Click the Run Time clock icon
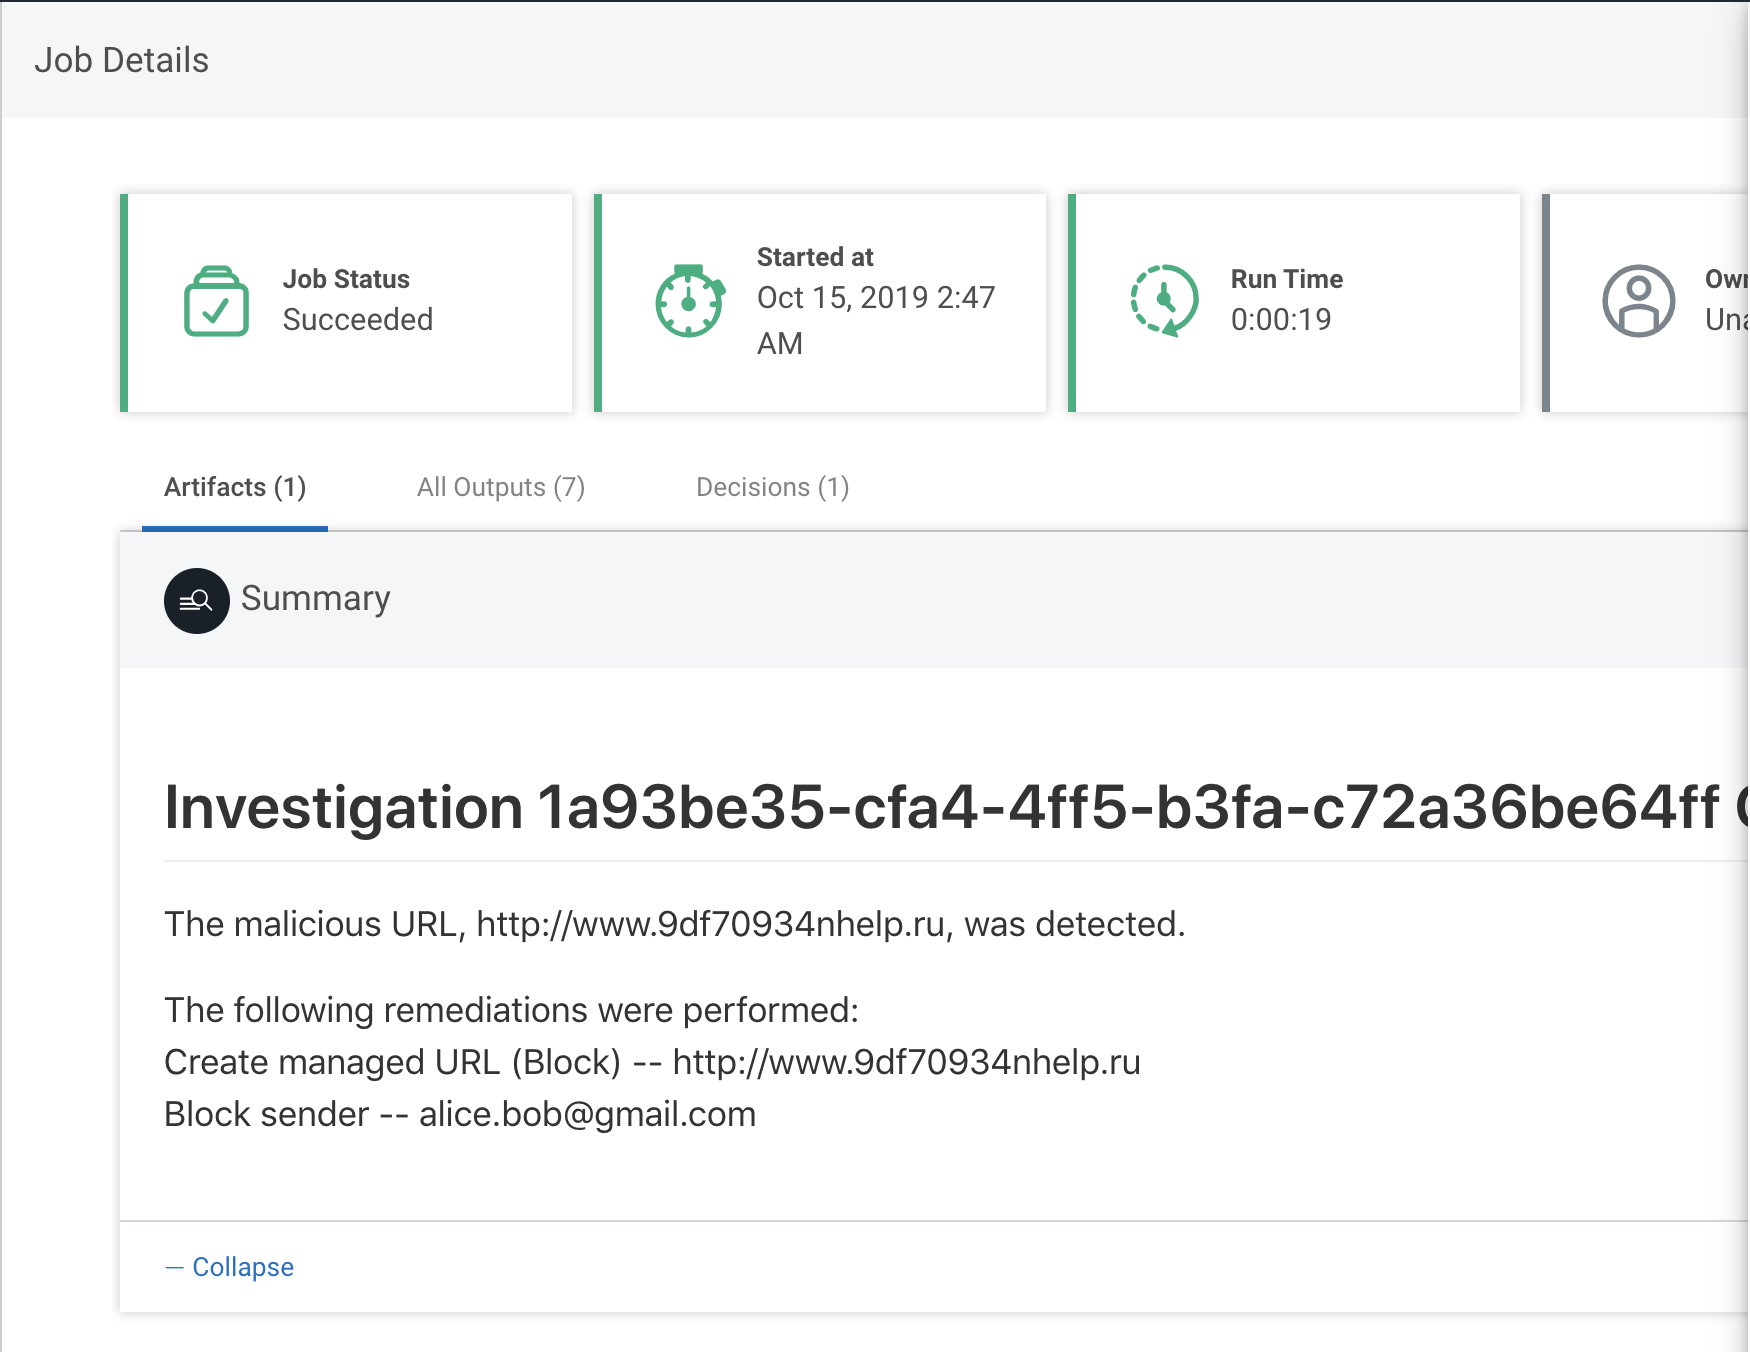This screenshot has width=1750, height=1352. pos(1164,301)
